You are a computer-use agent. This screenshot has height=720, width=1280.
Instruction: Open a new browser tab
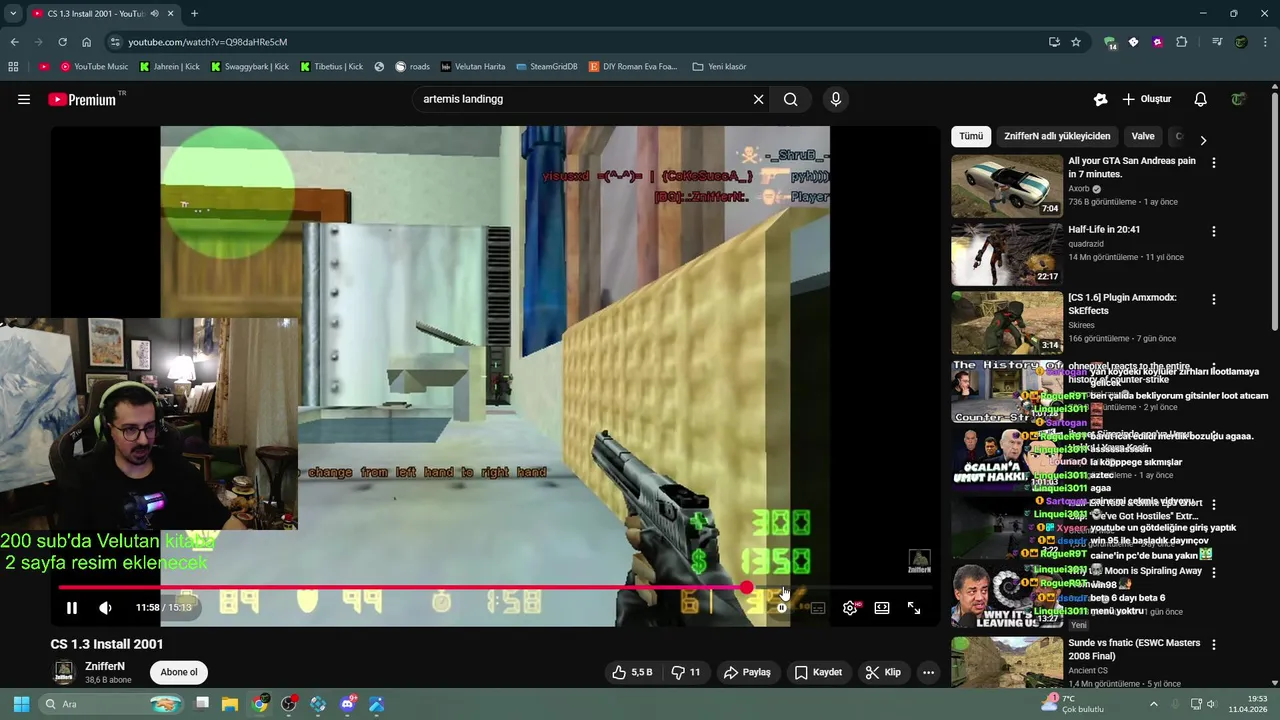pos(194,14)
